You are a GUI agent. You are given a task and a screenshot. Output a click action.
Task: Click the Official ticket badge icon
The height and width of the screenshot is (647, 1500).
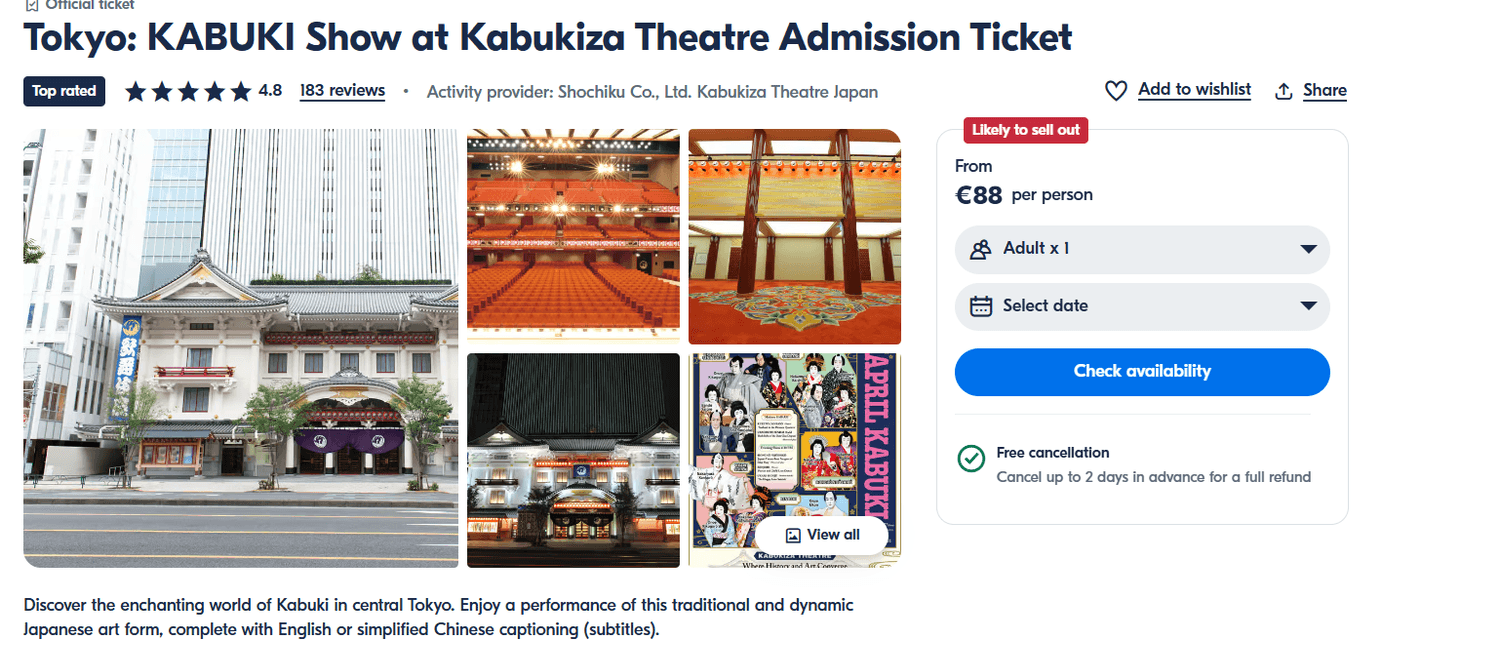(x=32, y=4)
